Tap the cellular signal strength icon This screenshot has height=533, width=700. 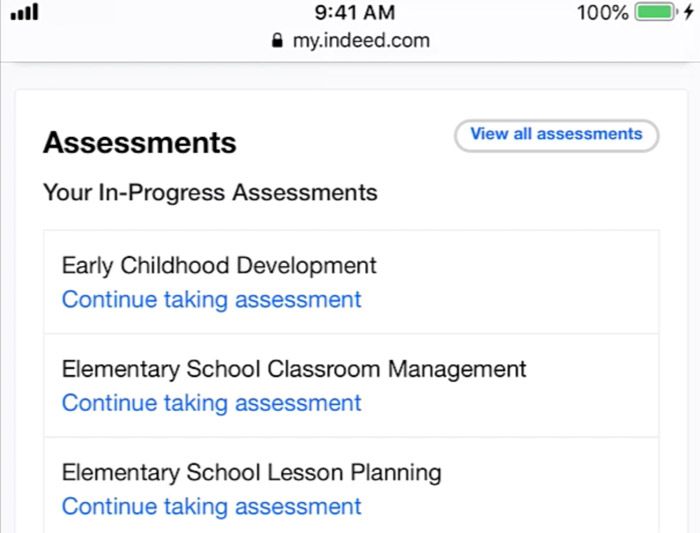pos(23,13)
